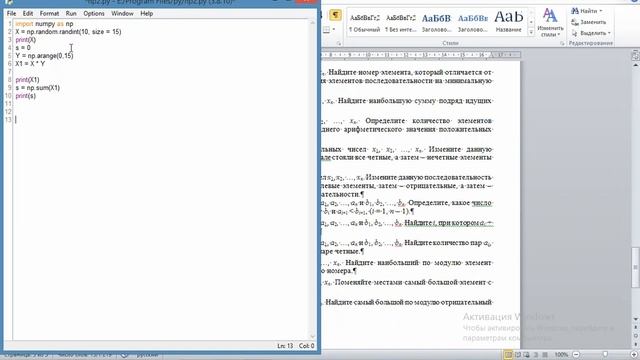The image size is (640, 360).
Task: Click the Word zoom slider handle
Action: tap(605, 355)
